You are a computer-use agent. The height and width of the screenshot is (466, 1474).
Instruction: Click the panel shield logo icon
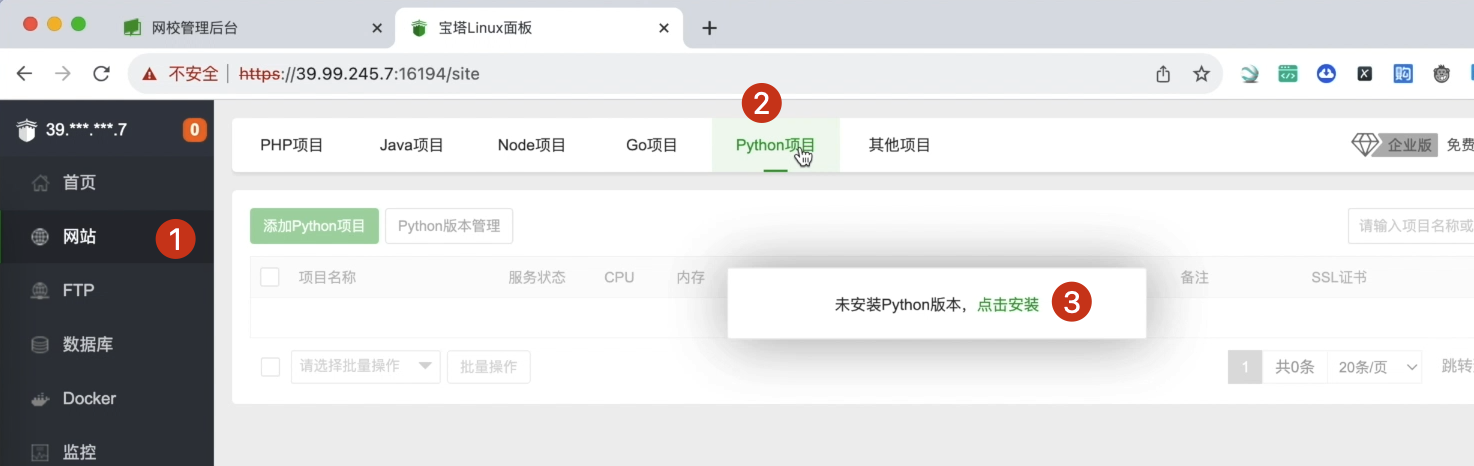(26, 129)
